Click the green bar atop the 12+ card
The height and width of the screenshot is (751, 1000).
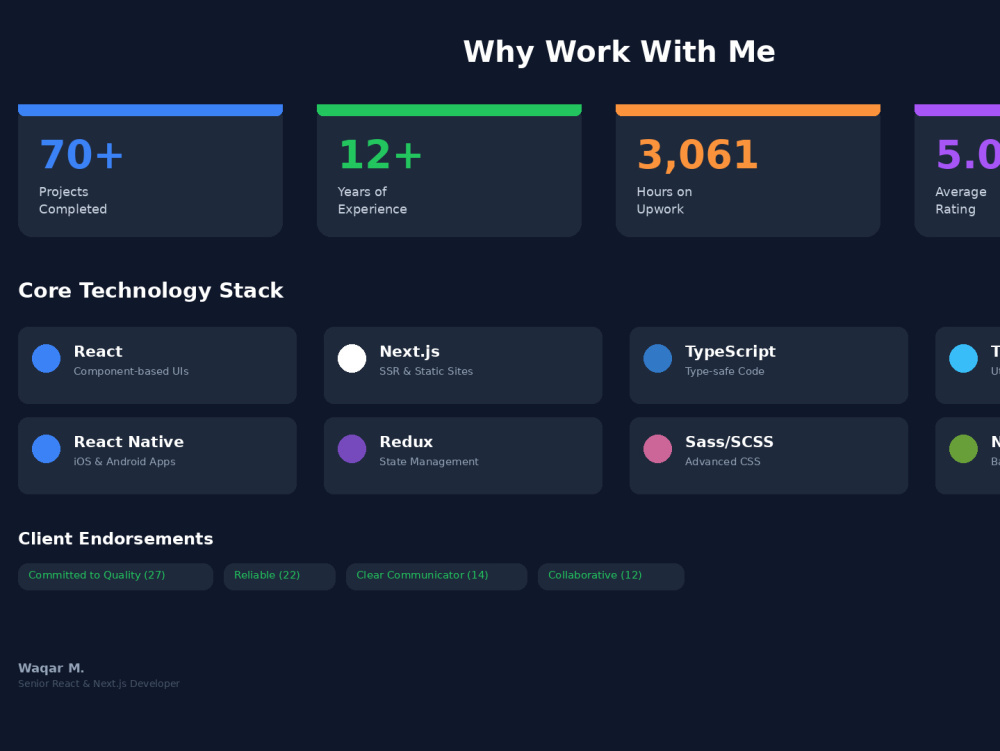coord(449,110)
